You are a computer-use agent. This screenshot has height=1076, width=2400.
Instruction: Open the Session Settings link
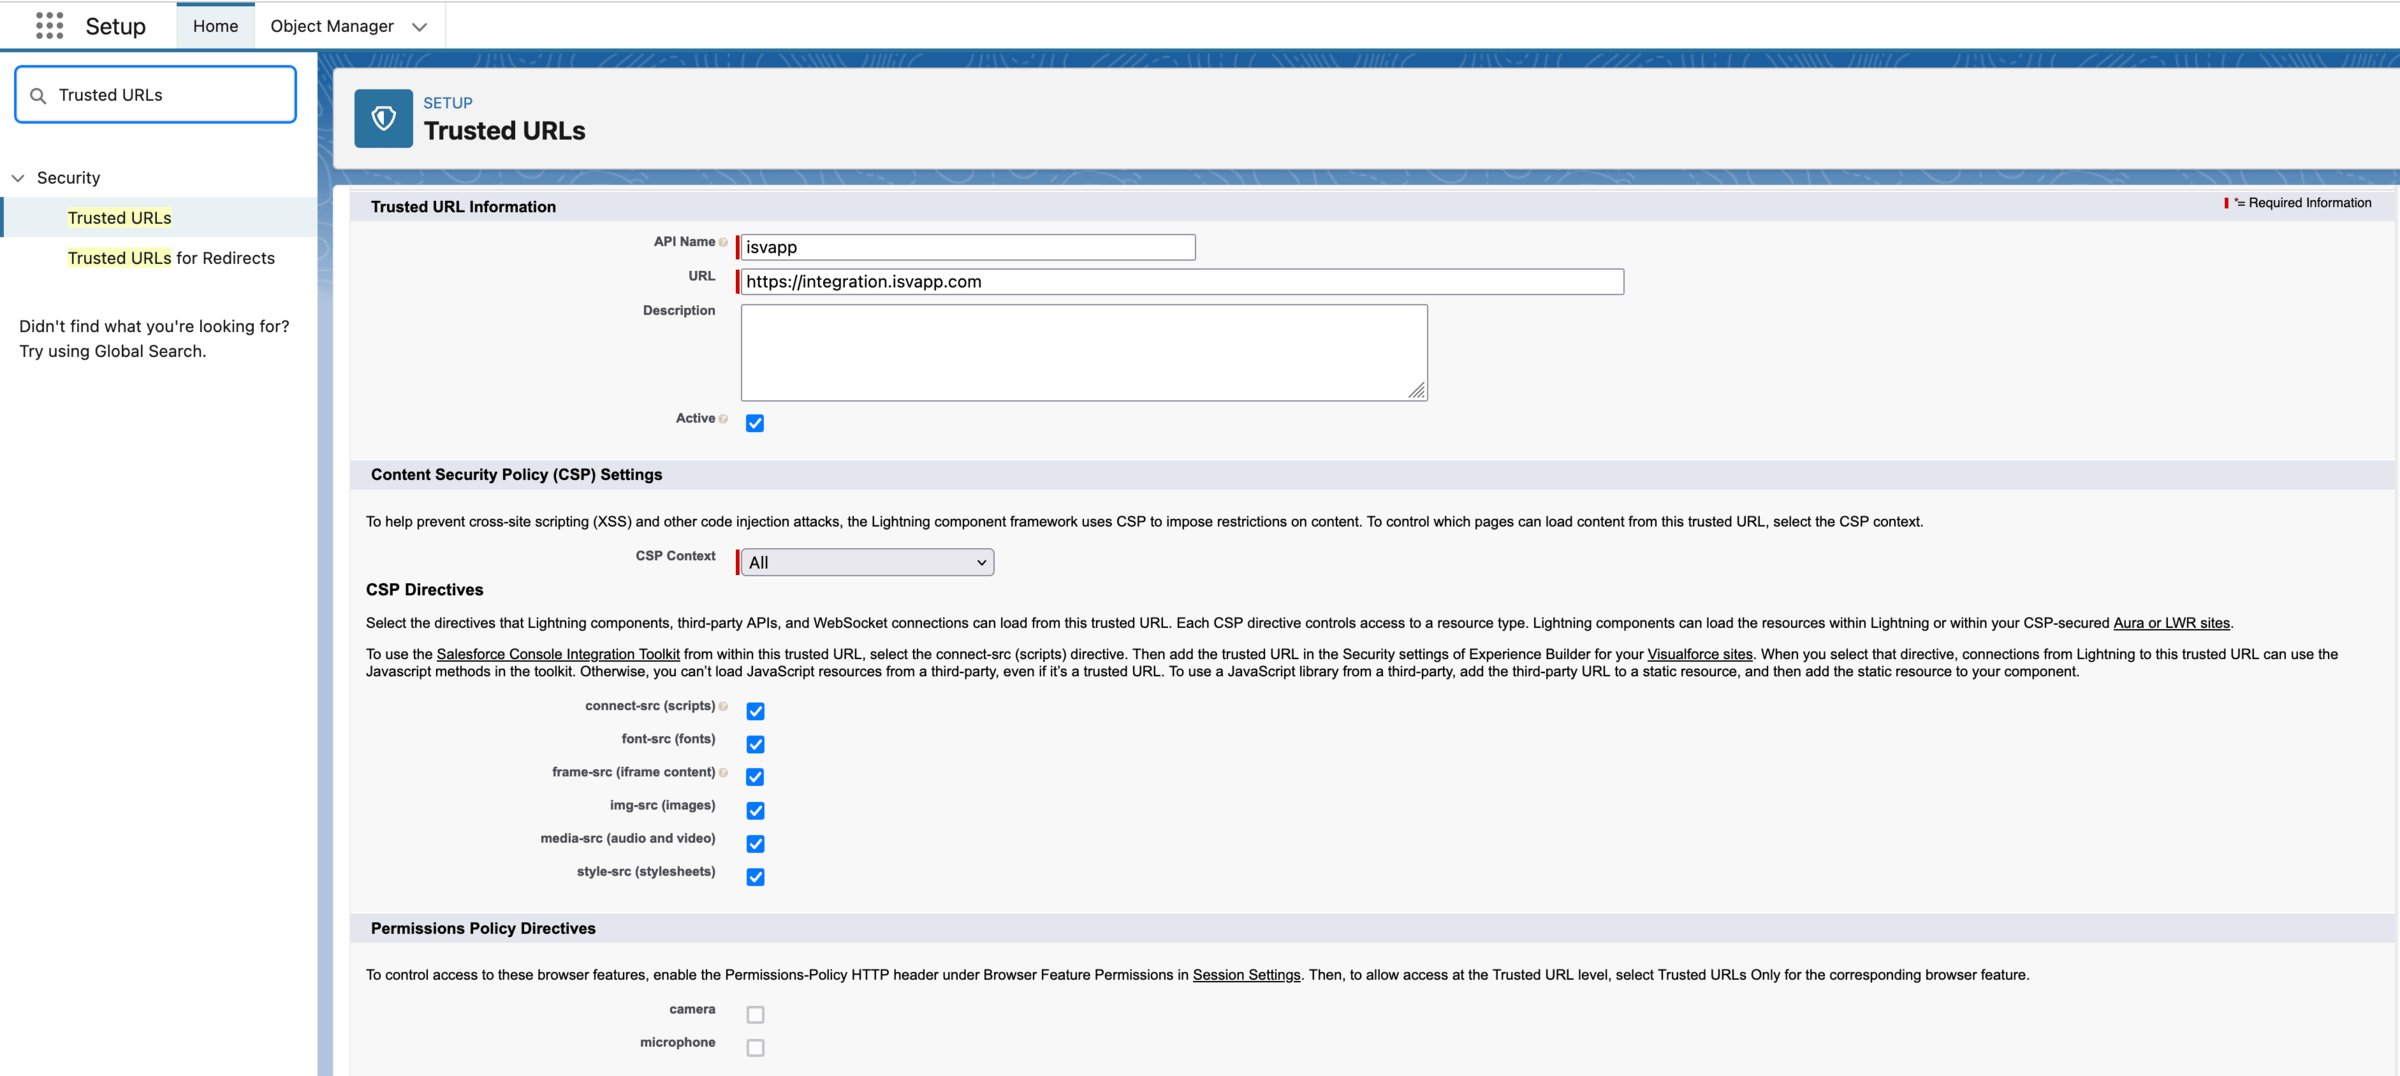[1246, 975]
